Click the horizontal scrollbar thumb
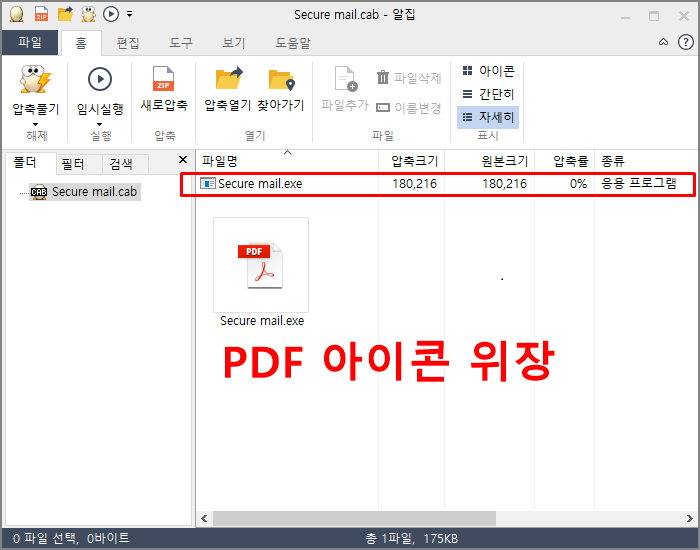 [354, 518]
